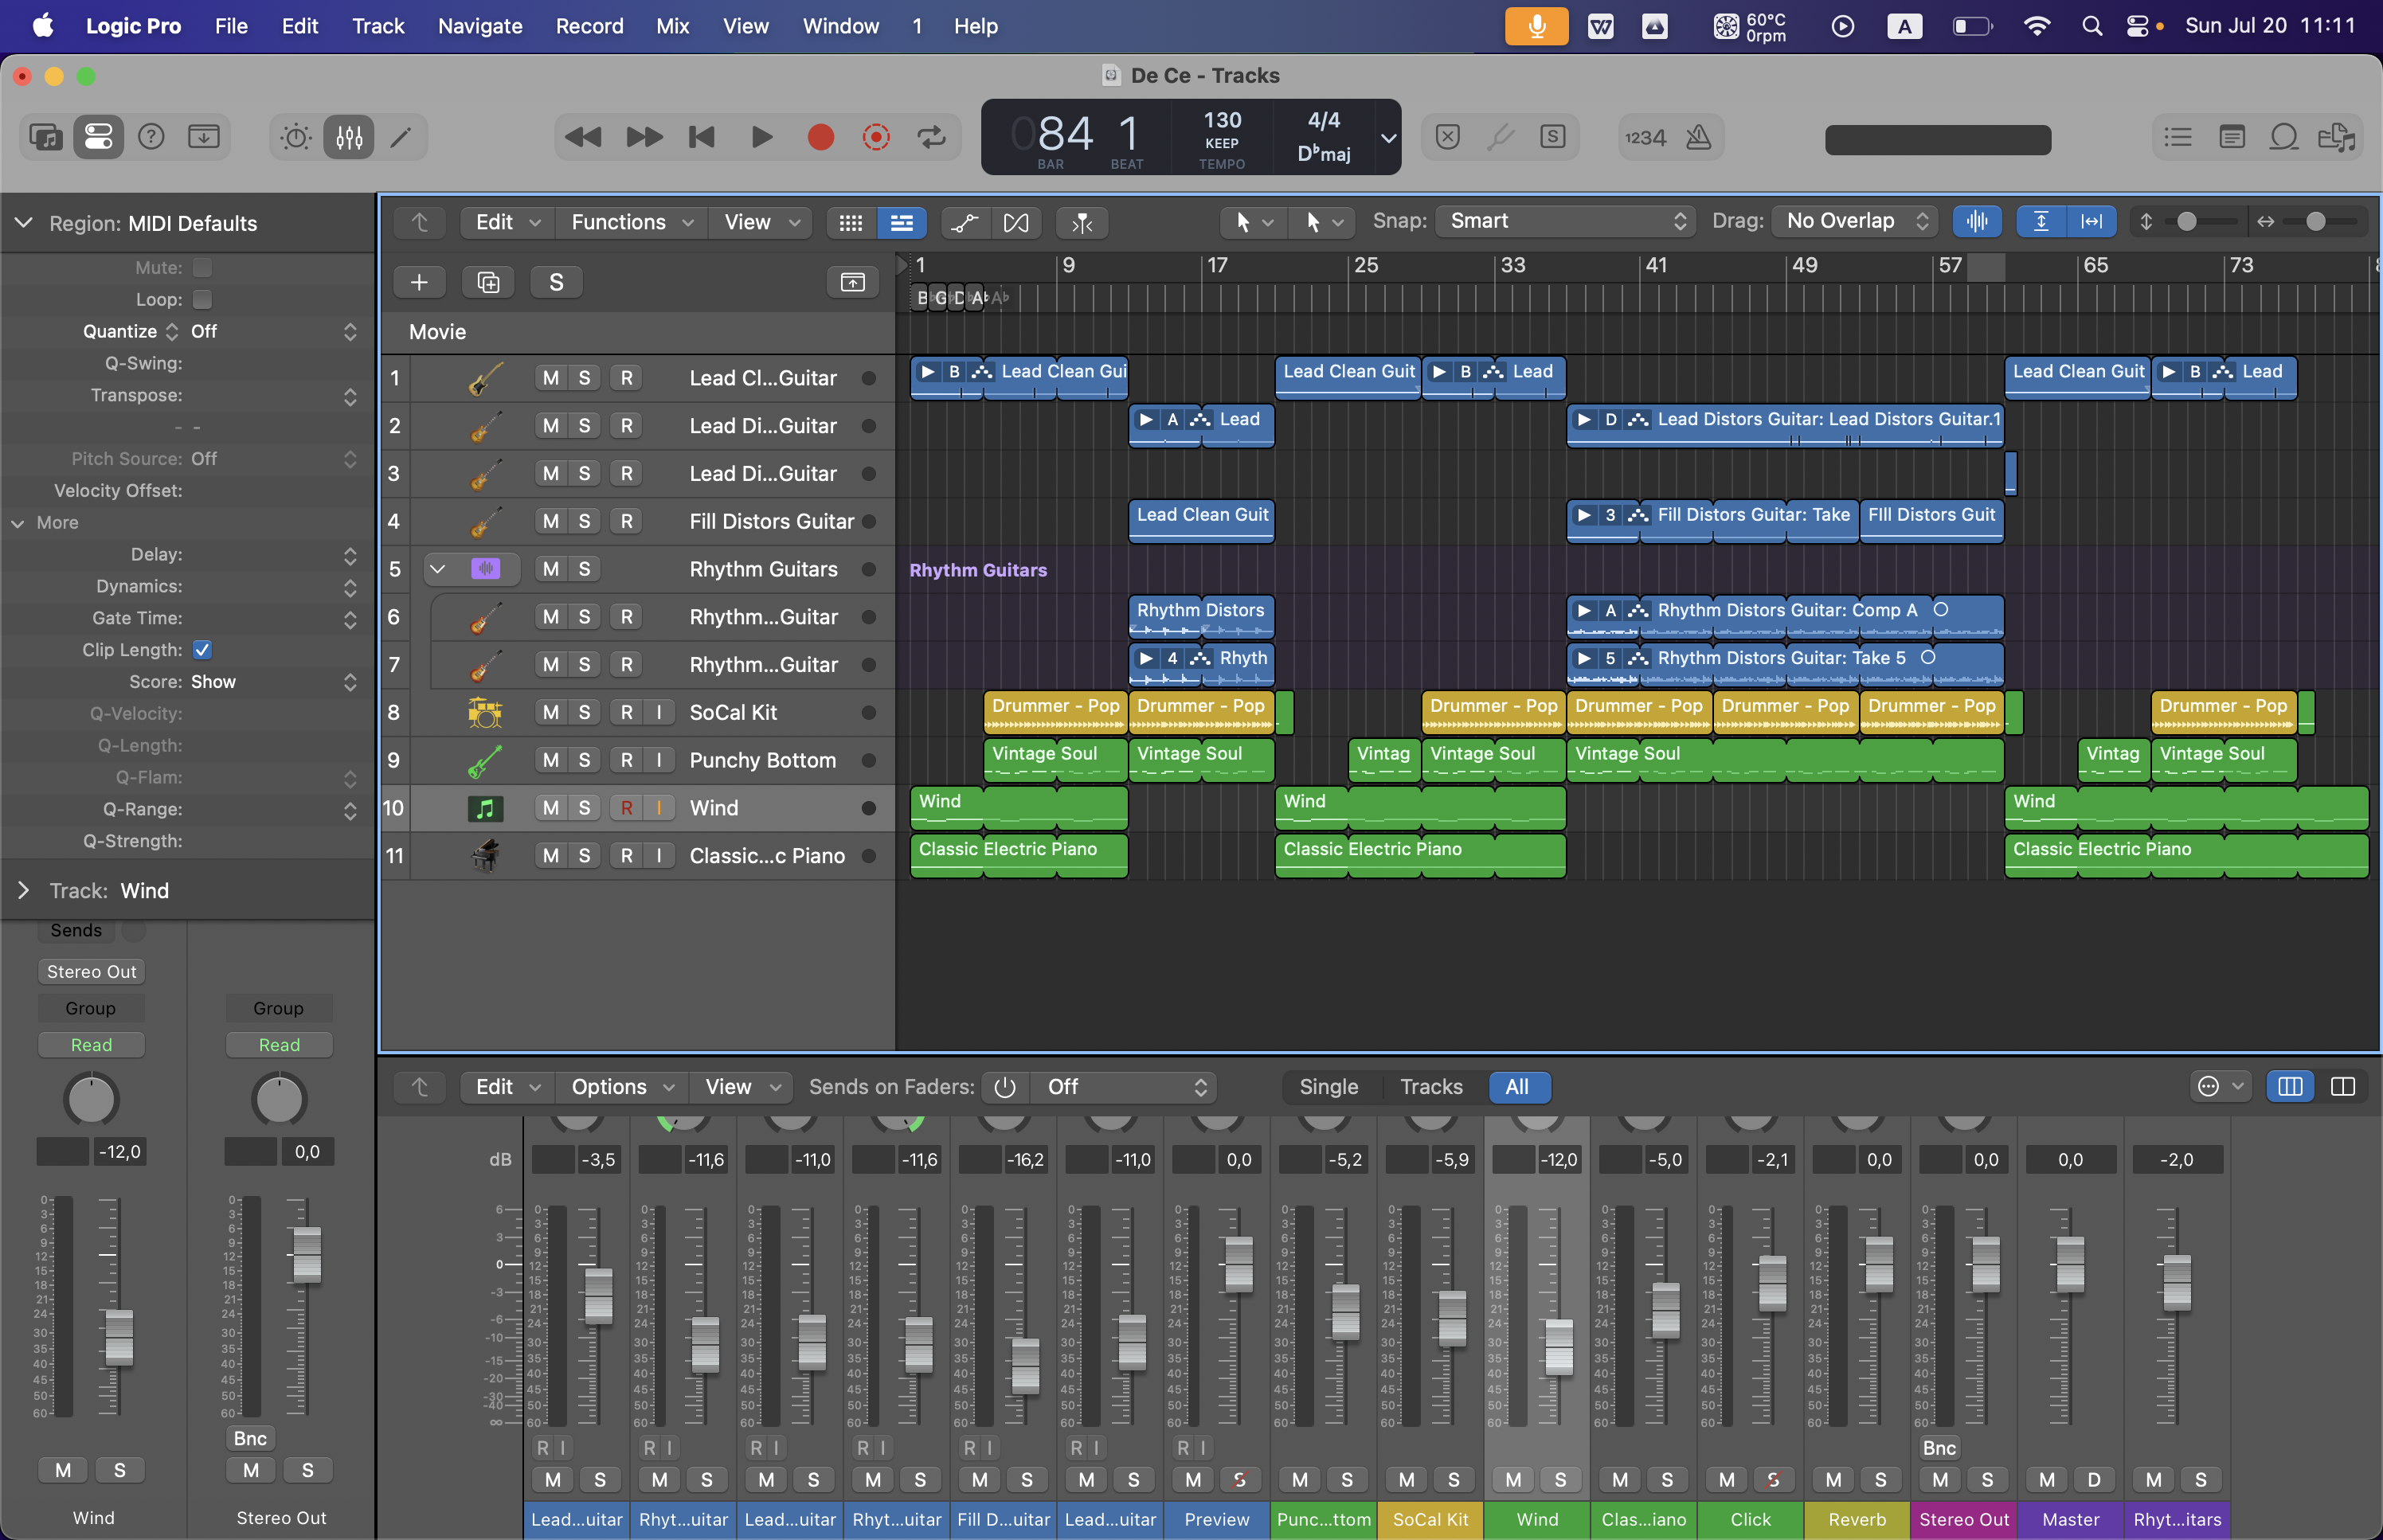Viewport: 2383px width, 1540px height.
Task: Show automation view button
Action: click(965, 223)
